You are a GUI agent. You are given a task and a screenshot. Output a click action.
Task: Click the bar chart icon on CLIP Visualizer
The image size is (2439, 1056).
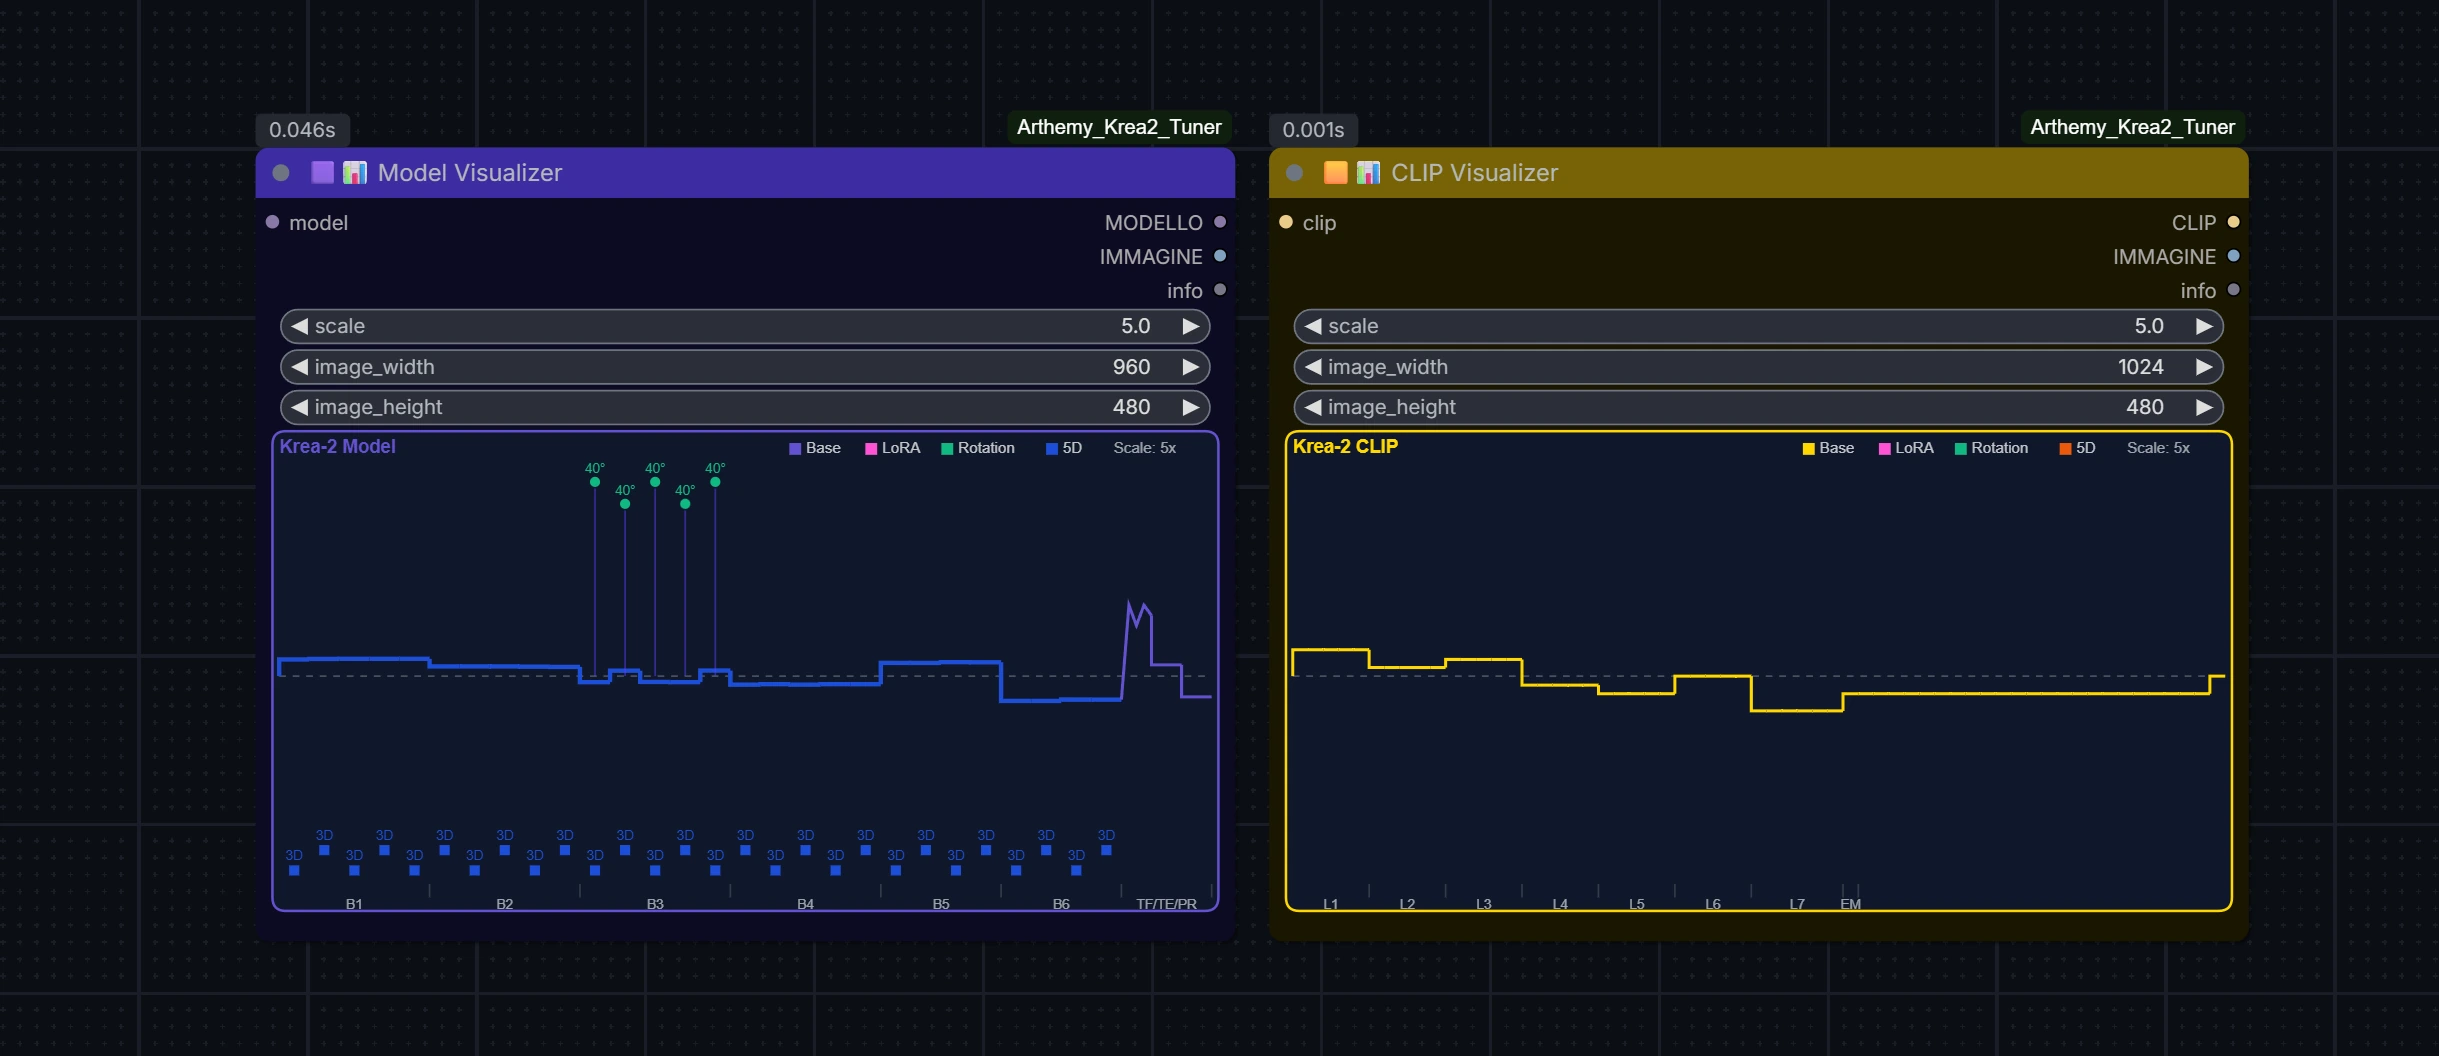point(1368,173)
